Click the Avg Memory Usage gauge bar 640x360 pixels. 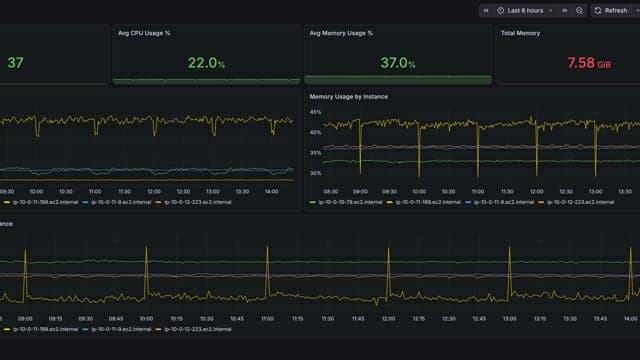click(398, 80)
